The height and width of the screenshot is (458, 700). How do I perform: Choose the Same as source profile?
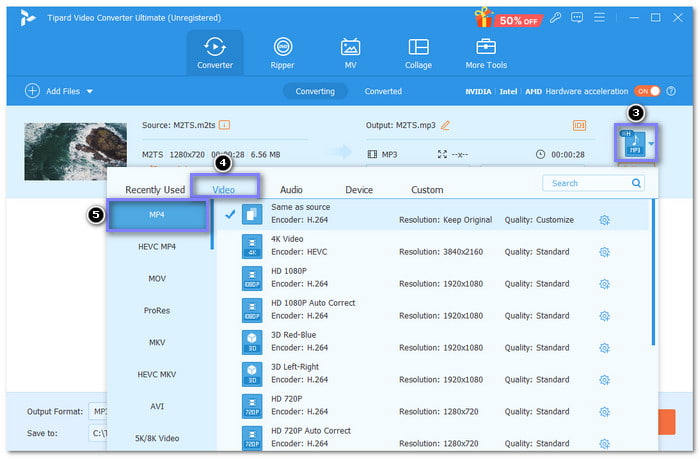point(432,214)
